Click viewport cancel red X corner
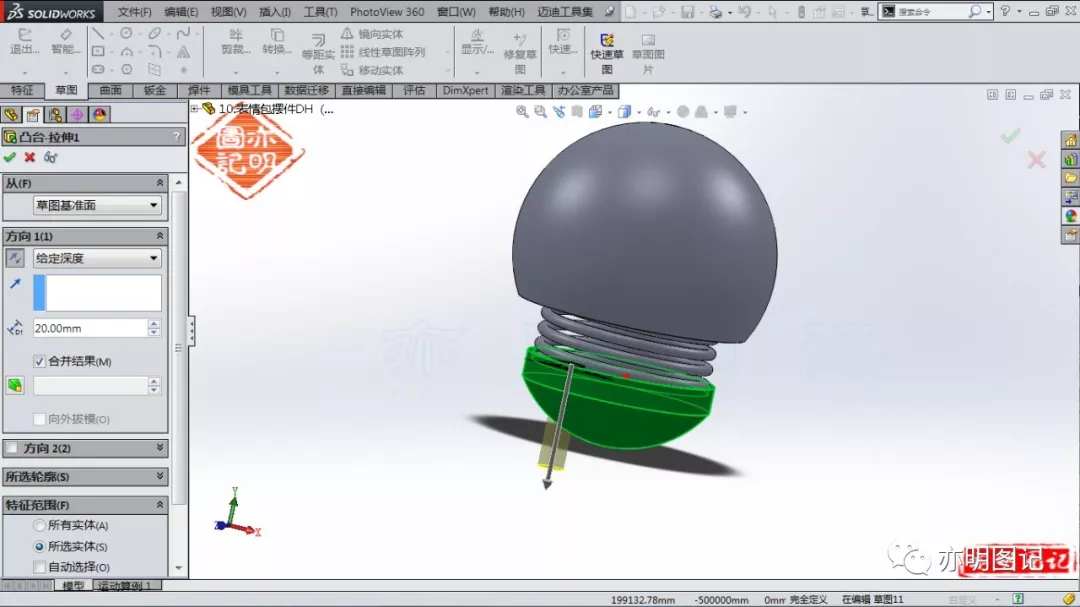This screenshot has height=607, width=1080. tap(1036, 160)
